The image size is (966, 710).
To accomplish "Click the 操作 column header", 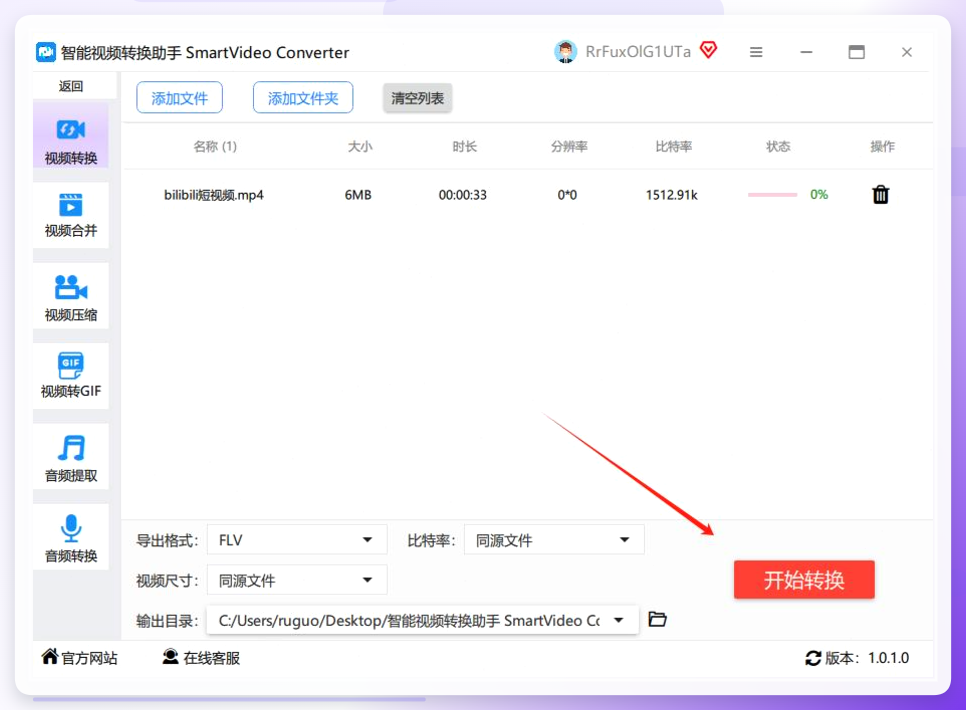I will tap(882, 146).
